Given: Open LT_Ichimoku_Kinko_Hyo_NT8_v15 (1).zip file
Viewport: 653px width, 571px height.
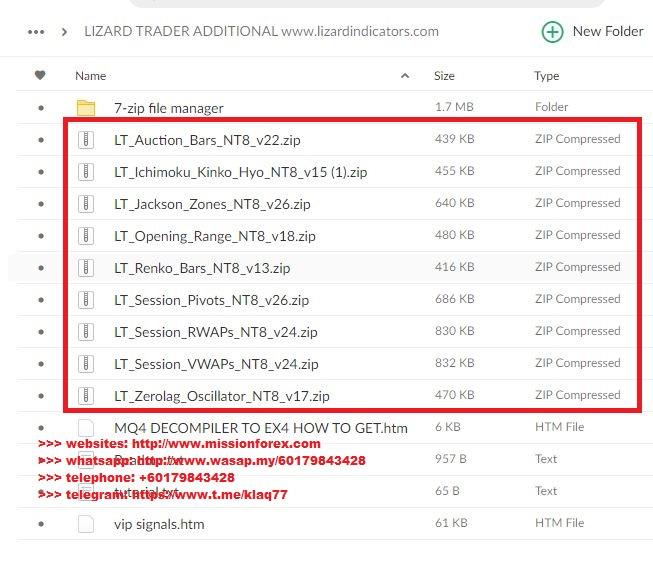Looking at the screenshot, I should (240, 172).
